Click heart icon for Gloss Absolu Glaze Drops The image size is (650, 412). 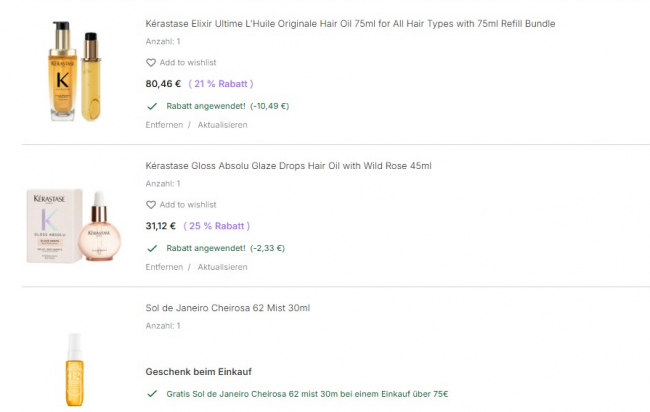pos(151,205)
